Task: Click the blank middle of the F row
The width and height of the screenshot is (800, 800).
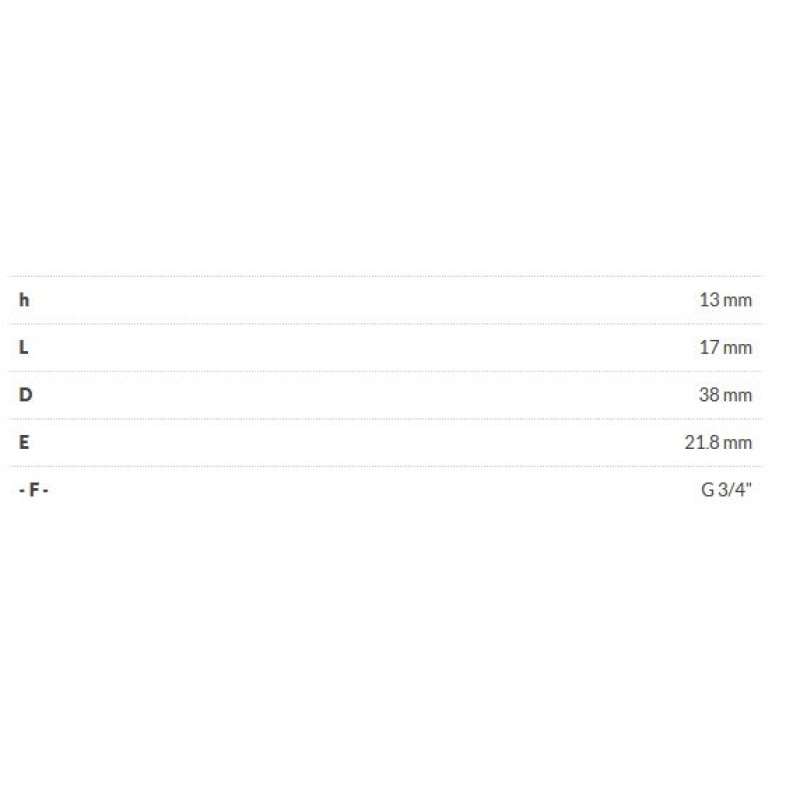Action: [x=385, y=490]
